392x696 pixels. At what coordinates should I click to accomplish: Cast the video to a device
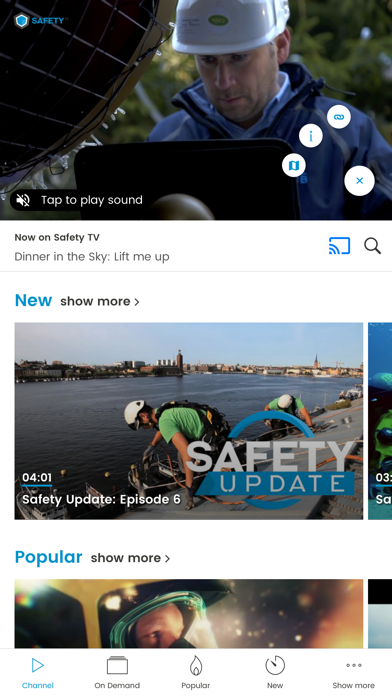pyautogui.click(x=340, y=246)
